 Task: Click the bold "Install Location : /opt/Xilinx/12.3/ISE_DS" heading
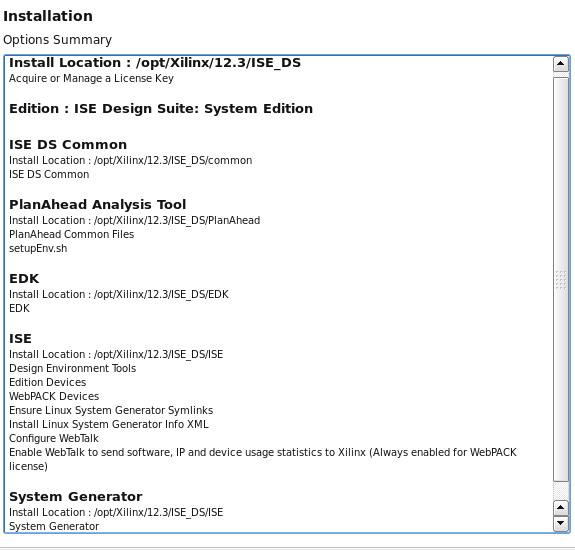(x=155, y=63)
